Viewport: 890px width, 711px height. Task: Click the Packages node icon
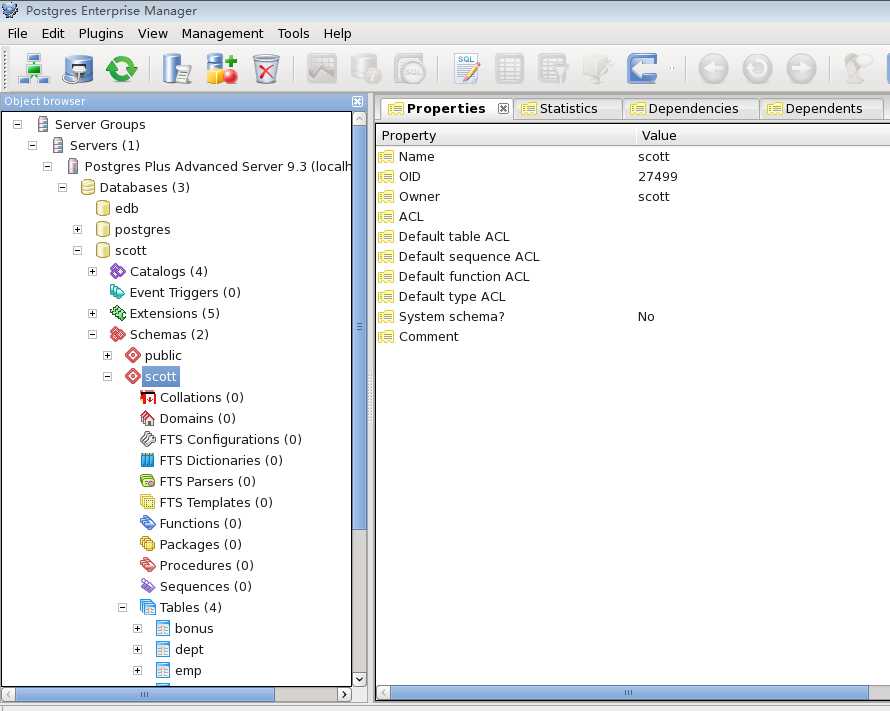tap(148, 544)
